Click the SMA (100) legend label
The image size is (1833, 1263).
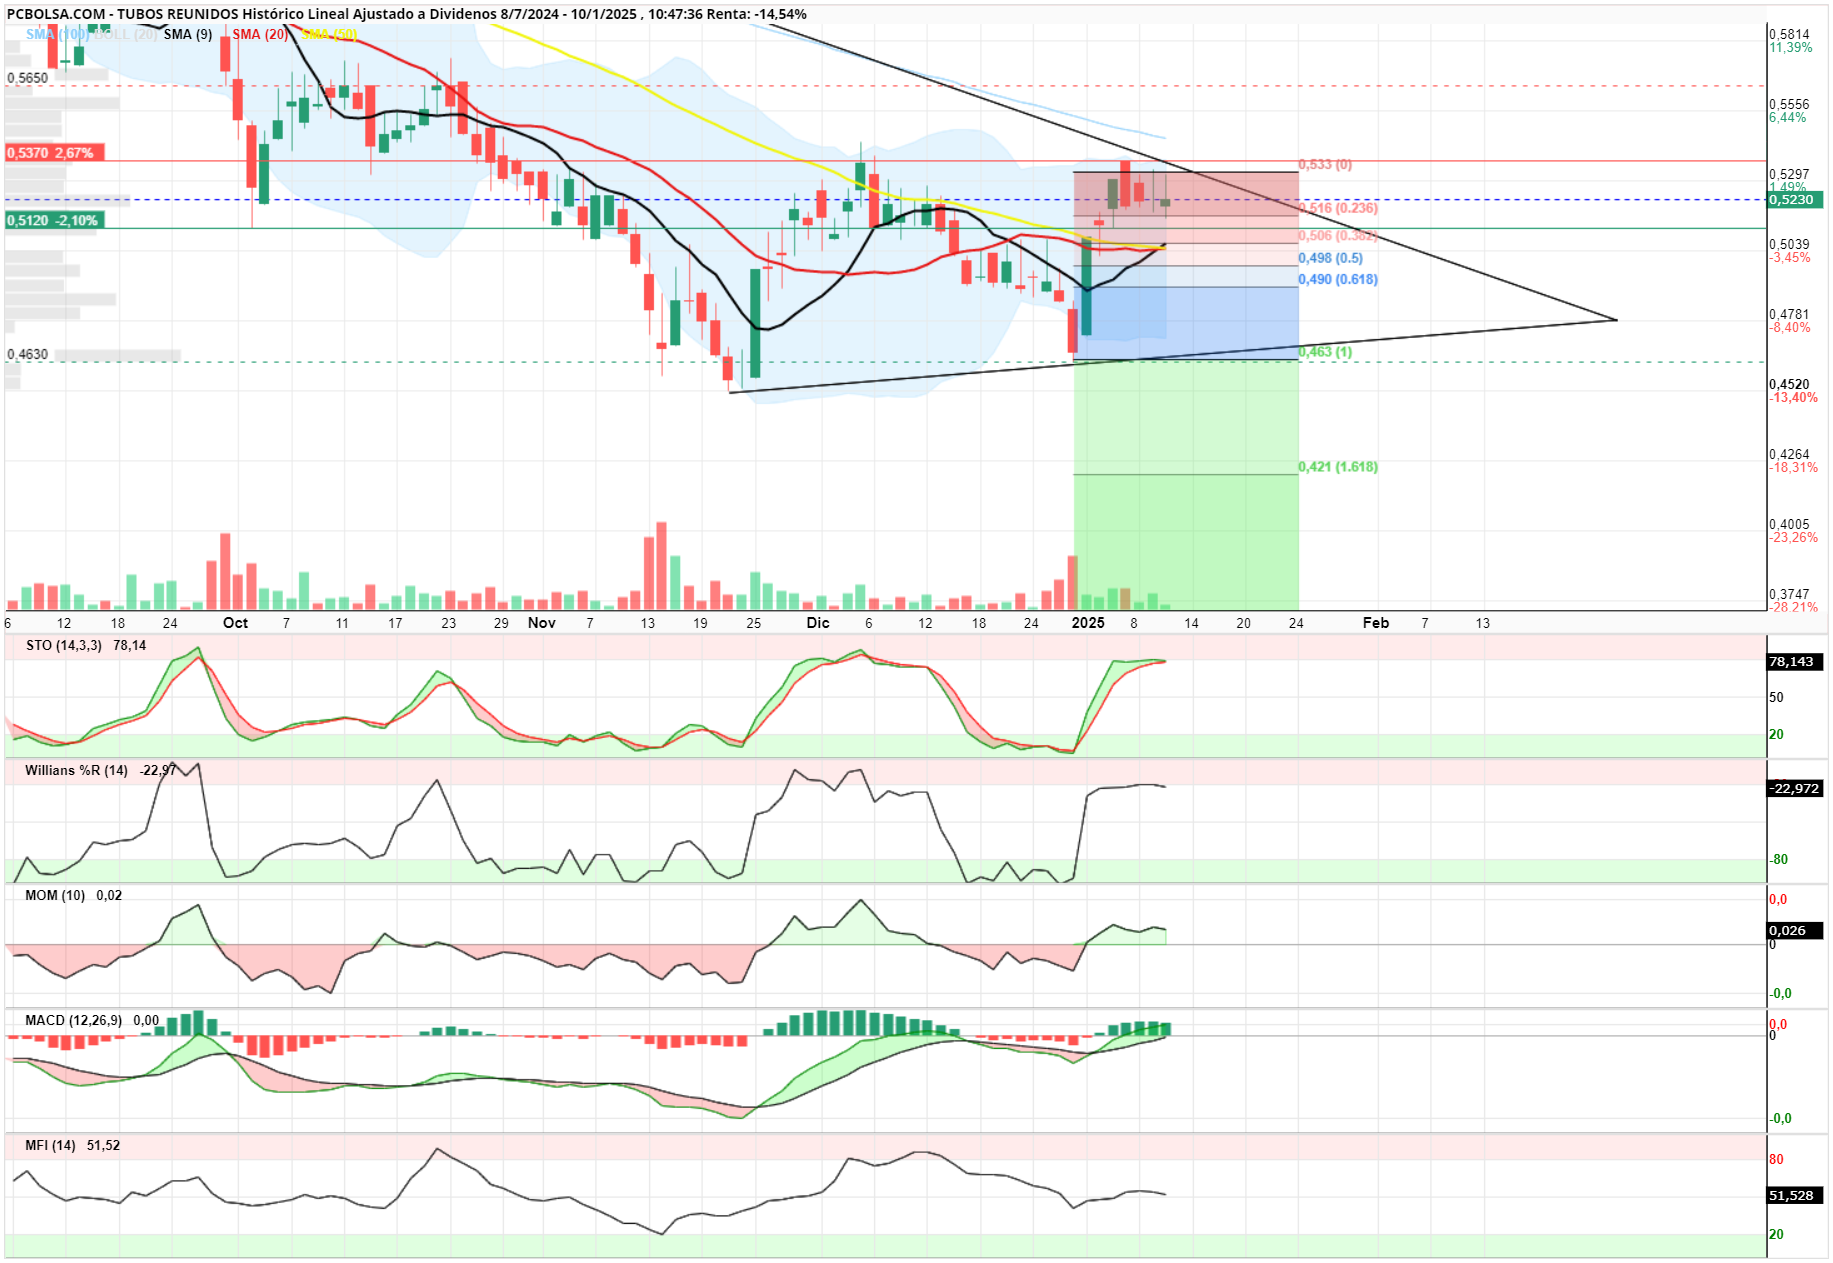57,34
